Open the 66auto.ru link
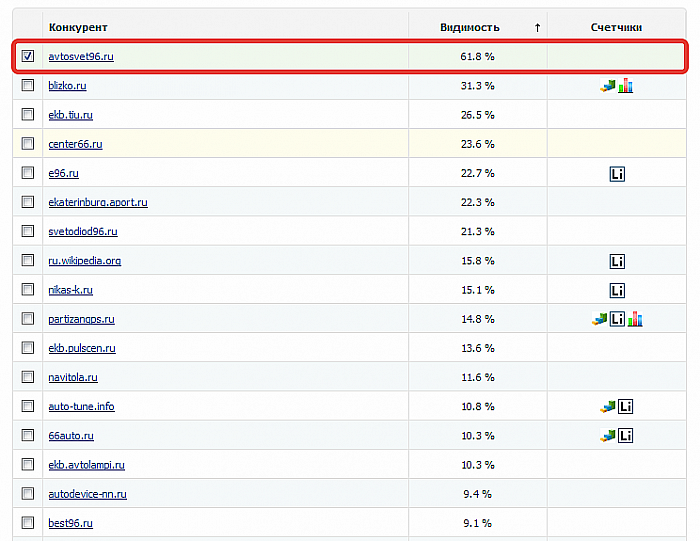The width and height of the screenshot is (700, 541). click(71, 436)
